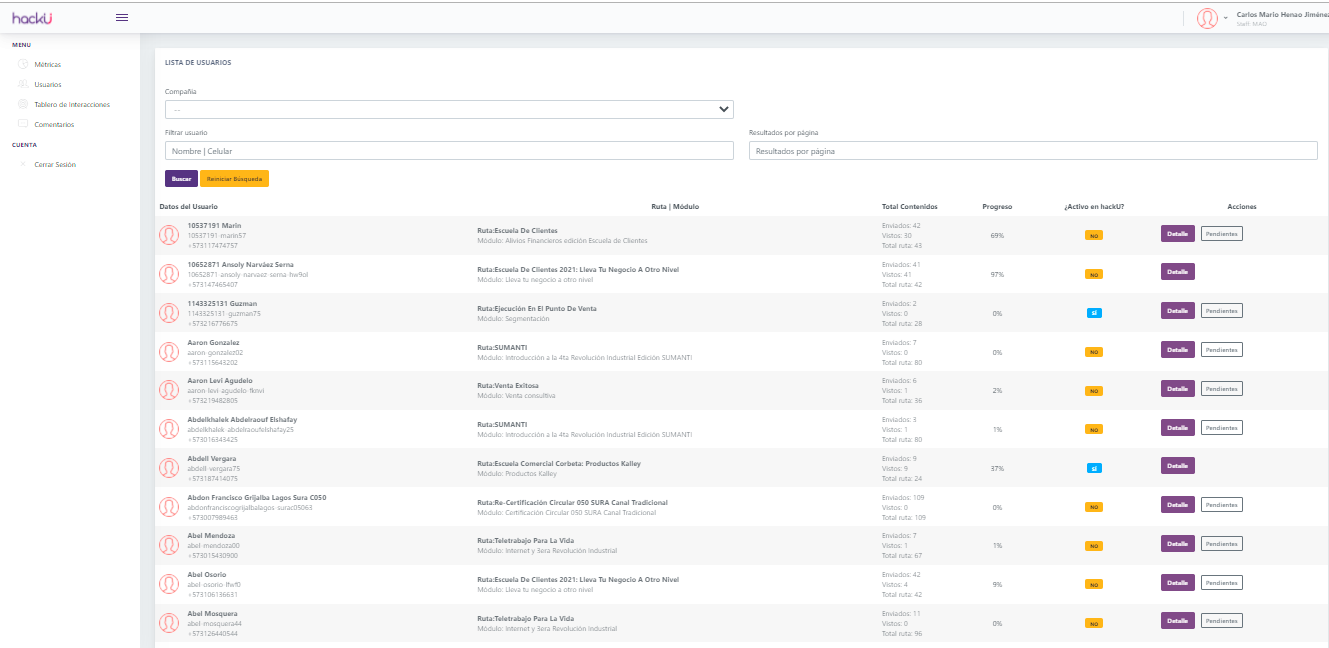Open Pendientes for 1143325131 Guzman
Image resolution: width=1329 pixels, height=648 pixels.
click(x=1222, y=311)
